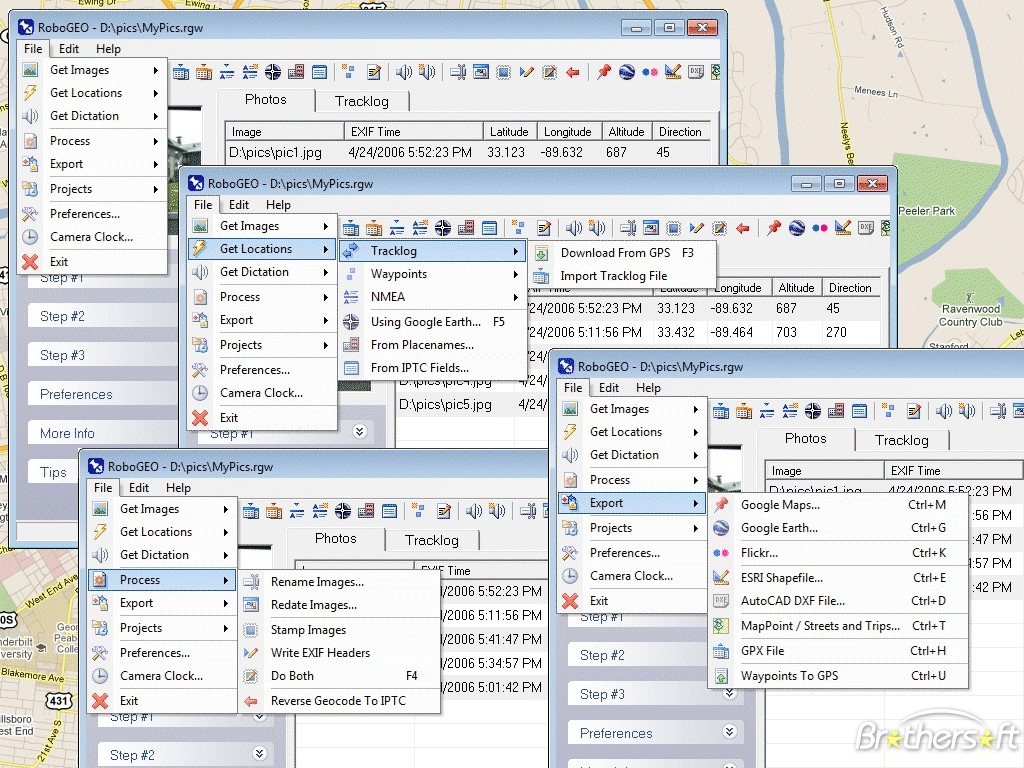Viewport: 1024px width, 768px height.
Task: Click the DXF export icon in rearmost window toolbar
Action: (x=696, y=72)
